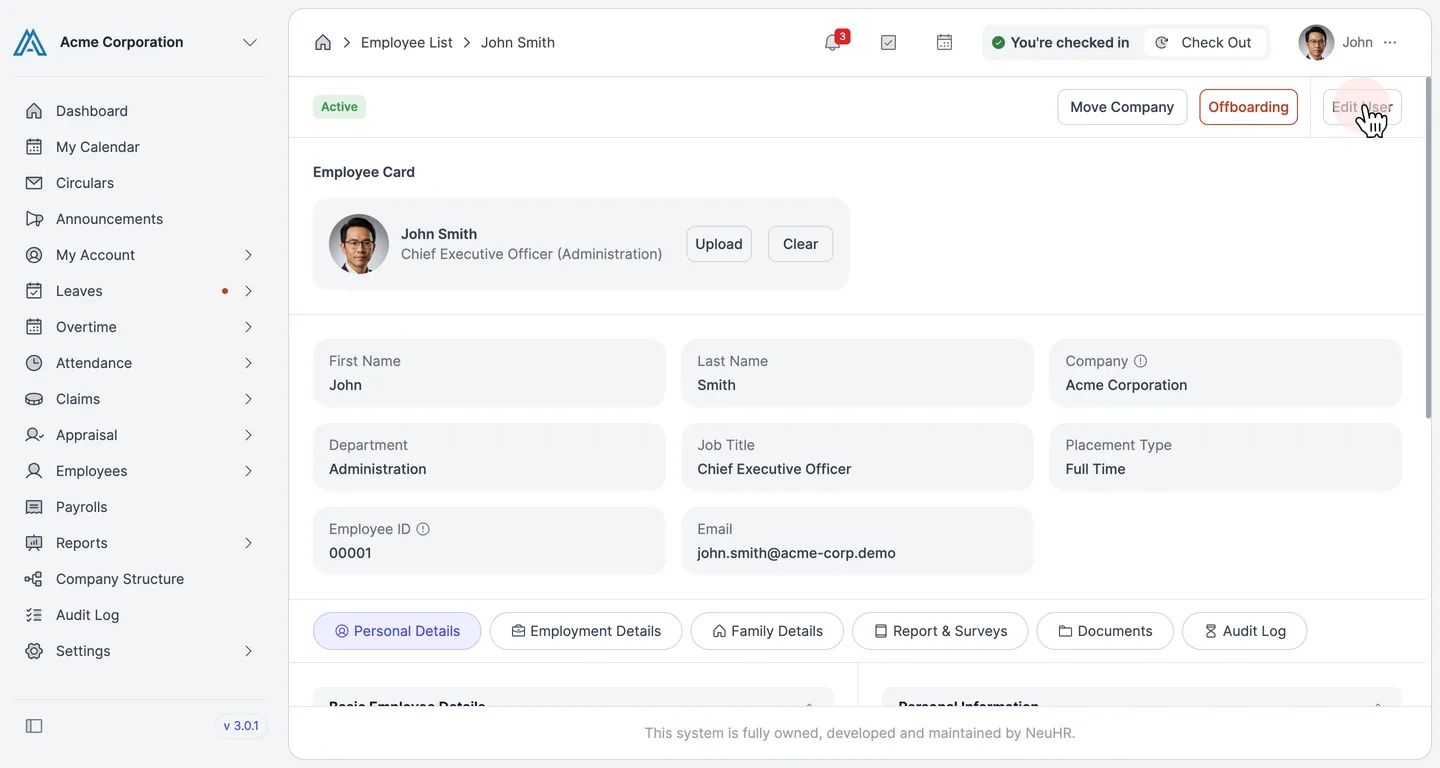The width and height of the screenshot is (1440, 768).
Task: Upload a new employee card photo
Action: pos(719,244)
